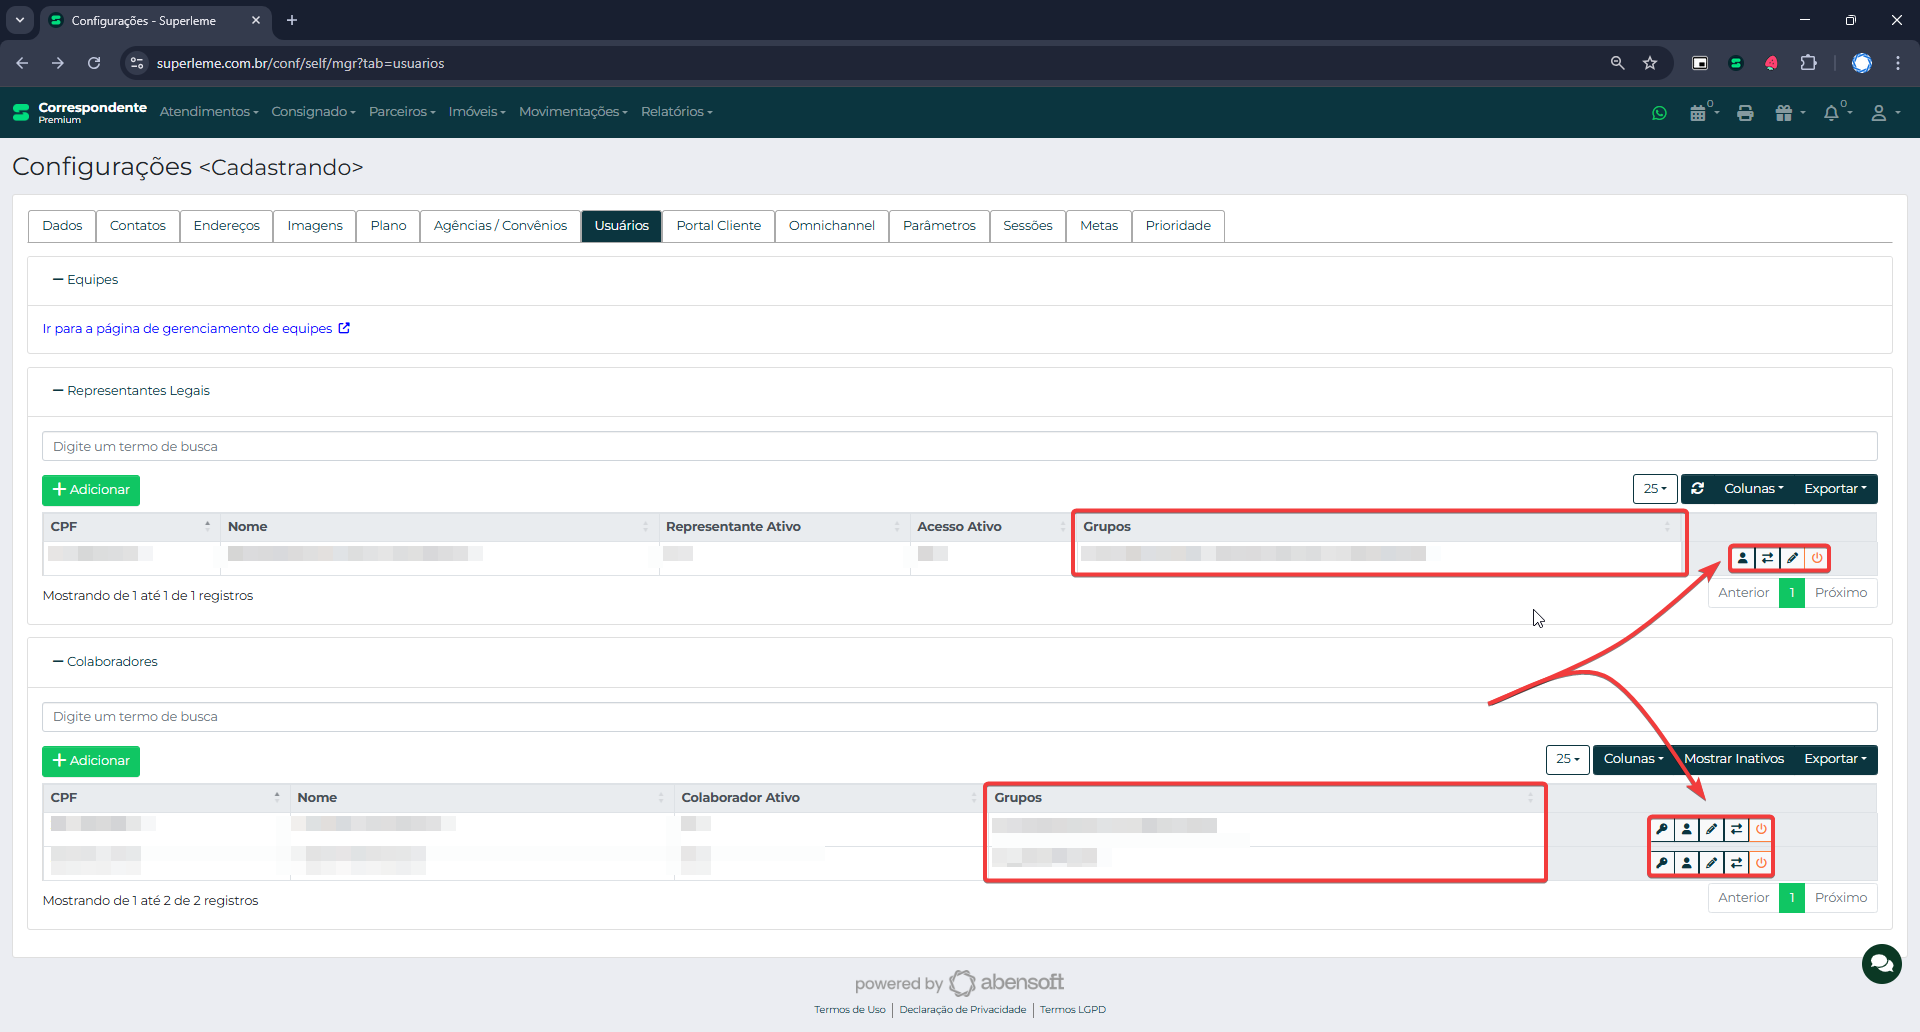Image resolution: width=1920 pixels, height=1032 pixels.
Task: Open Colunas dropdown in Colaboradores table
Action: tap(1633, 759)
